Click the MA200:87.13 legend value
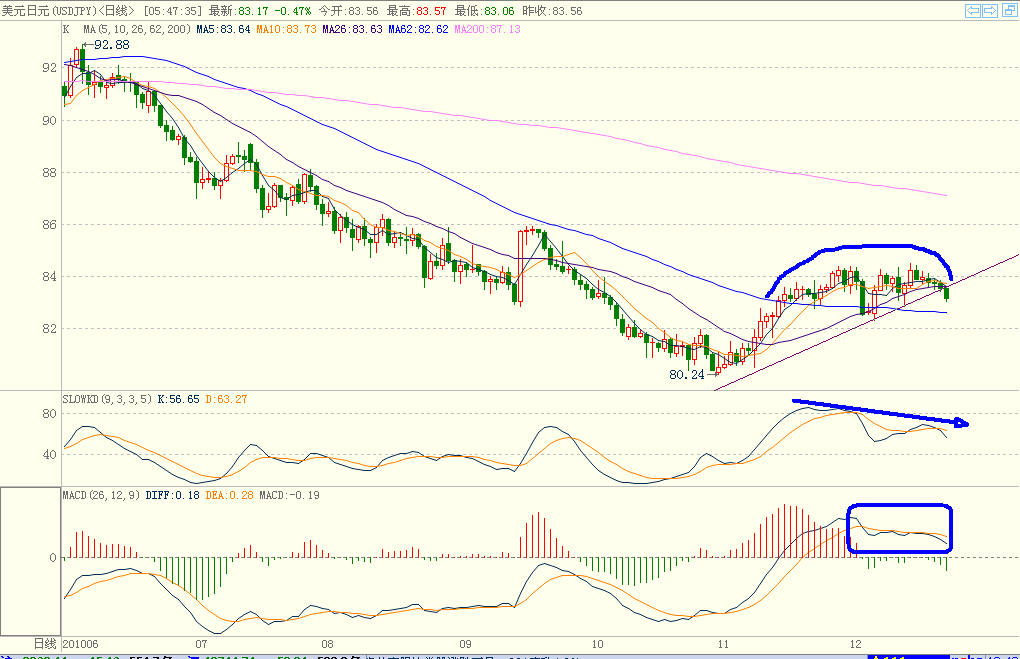 click(487, 29)
